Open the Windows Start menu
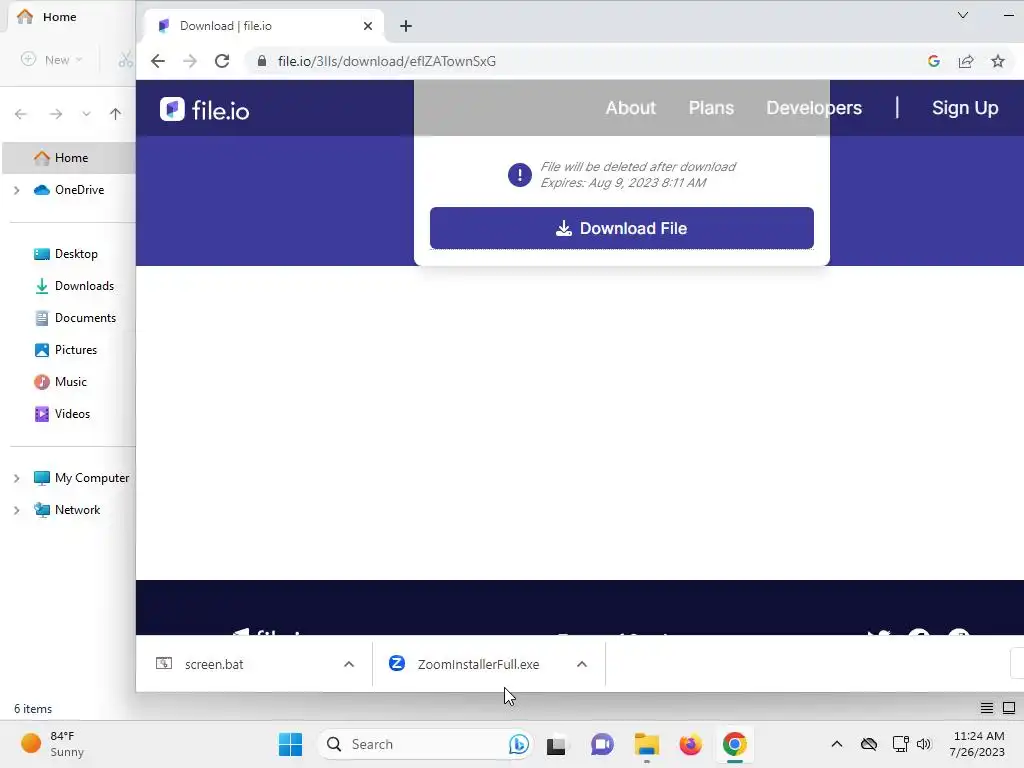The width and height of the screenshot is (1024, 768). (x=290, y=744)
